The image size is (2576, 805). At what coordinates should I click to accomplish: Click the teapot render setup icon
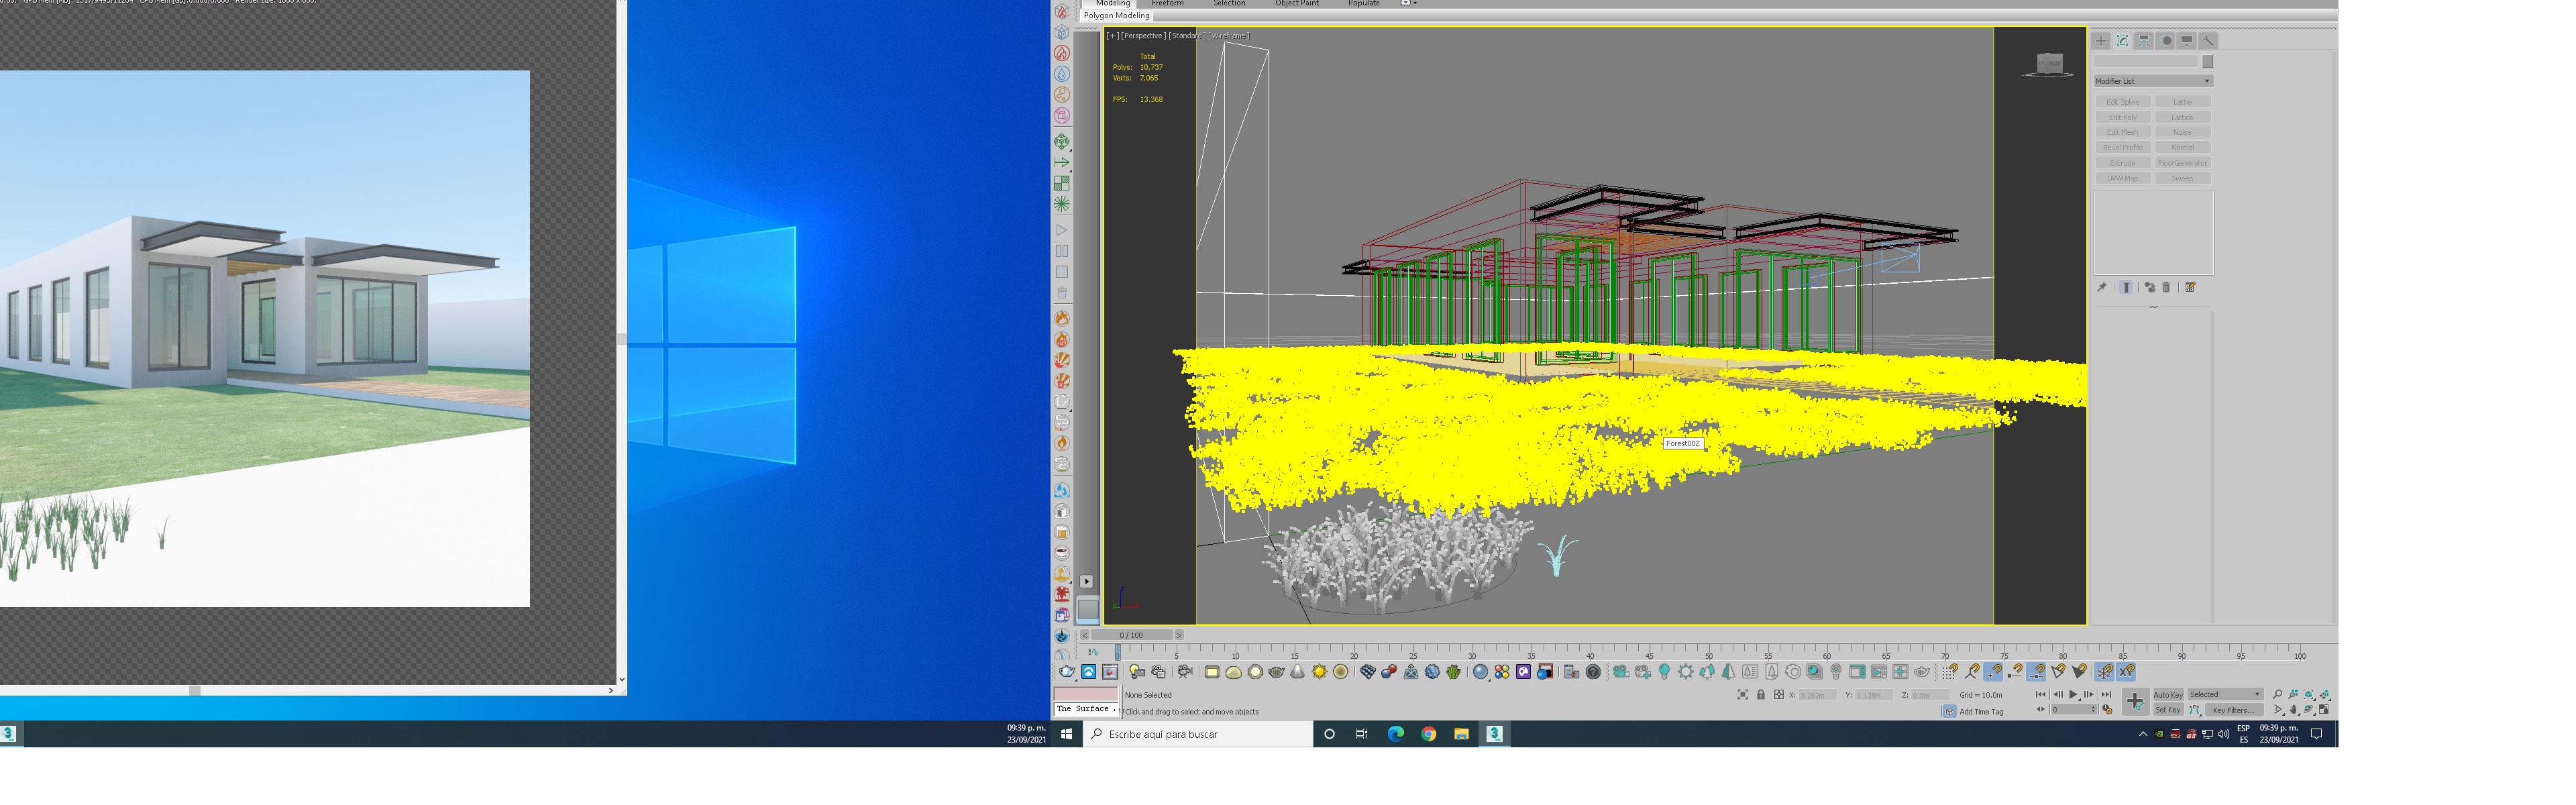[1067, 672]
